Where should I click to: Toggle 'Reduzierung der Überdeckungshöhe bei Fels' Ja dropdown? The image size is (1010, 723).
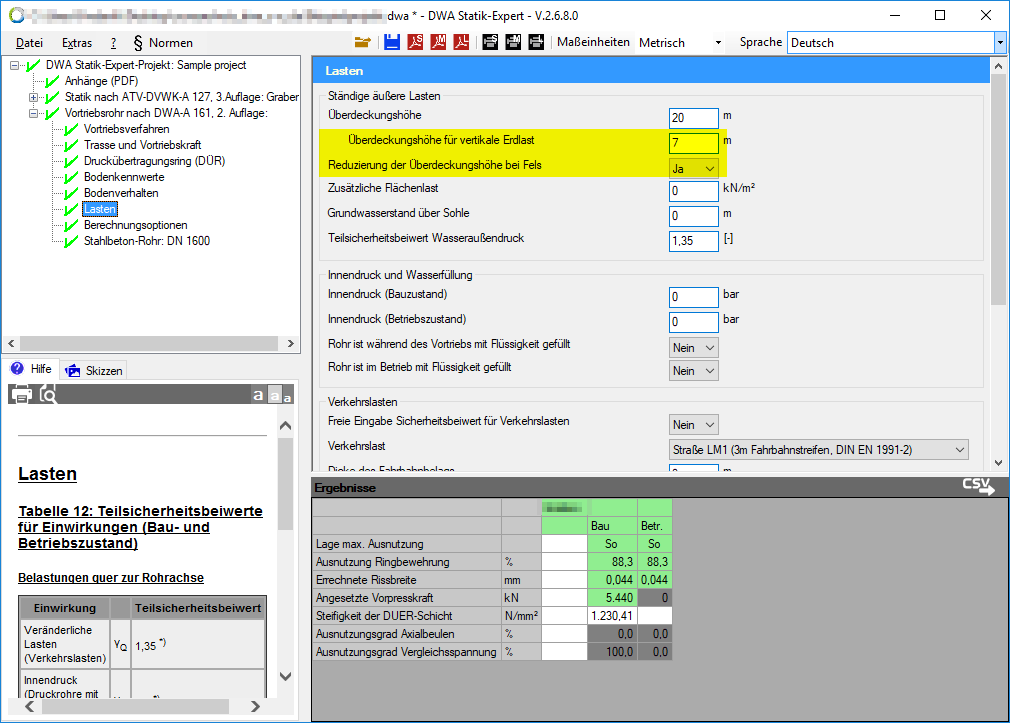pos(694,168)
